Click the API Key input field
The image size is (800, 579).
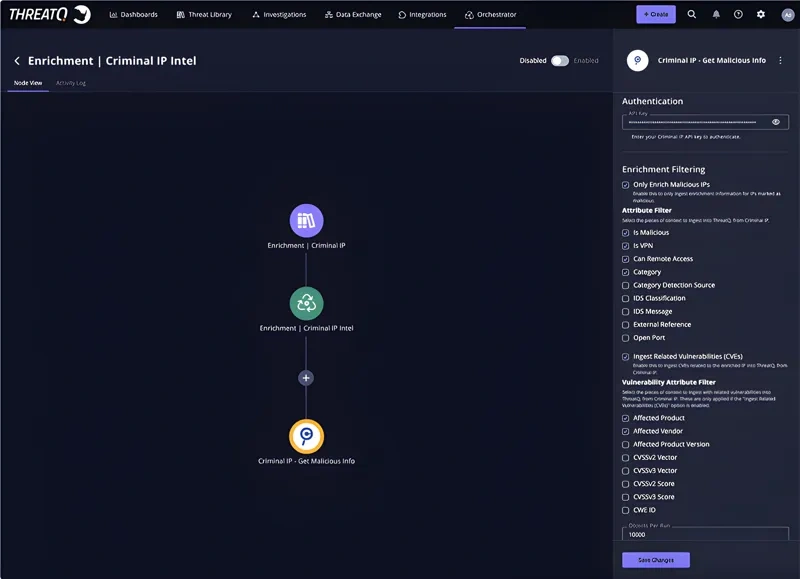[x=705, y=122]
